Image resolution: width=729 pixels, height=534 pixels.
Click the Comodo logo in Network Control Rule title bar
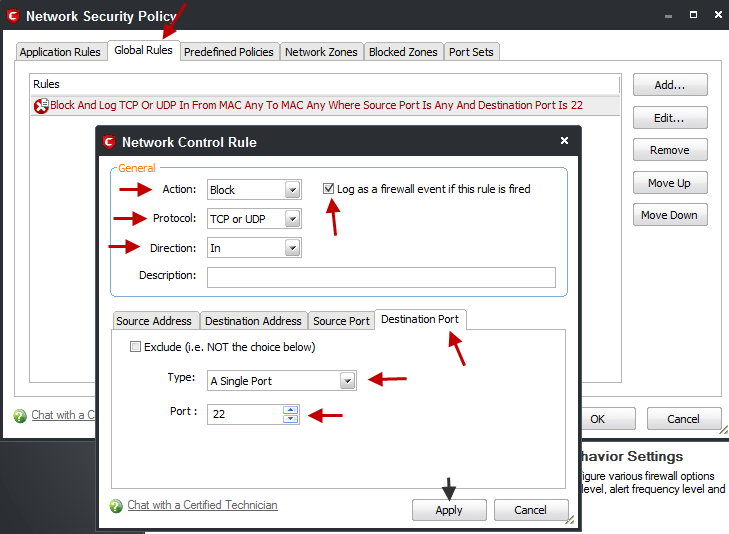tap(109, 142)
